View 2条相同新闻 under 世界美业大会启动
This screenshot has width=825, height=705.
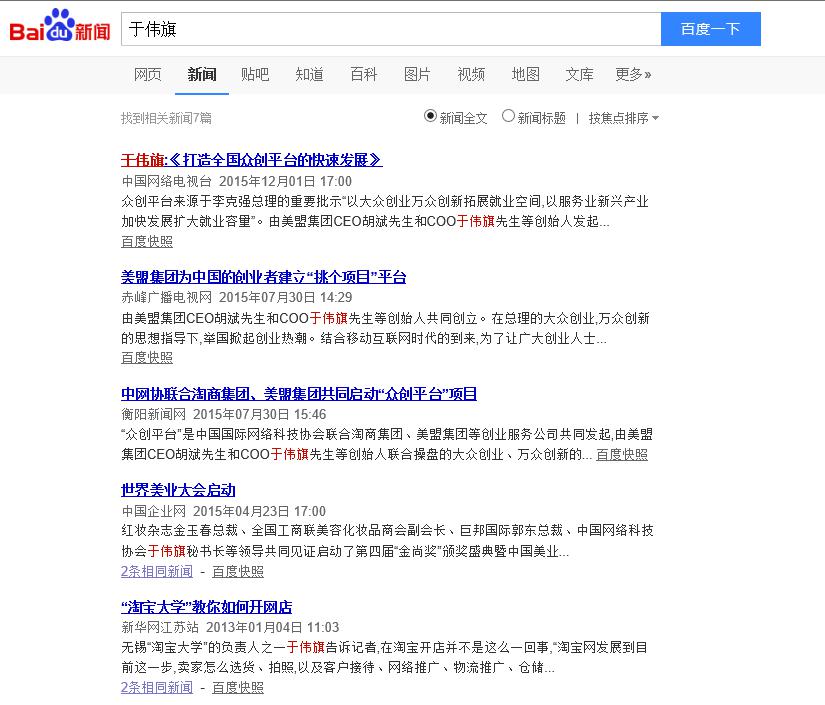(x=157, y=571)
